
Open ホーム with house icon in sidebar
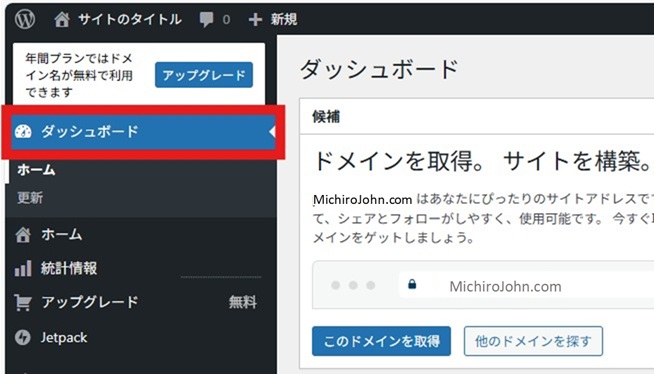click(61, 234)
